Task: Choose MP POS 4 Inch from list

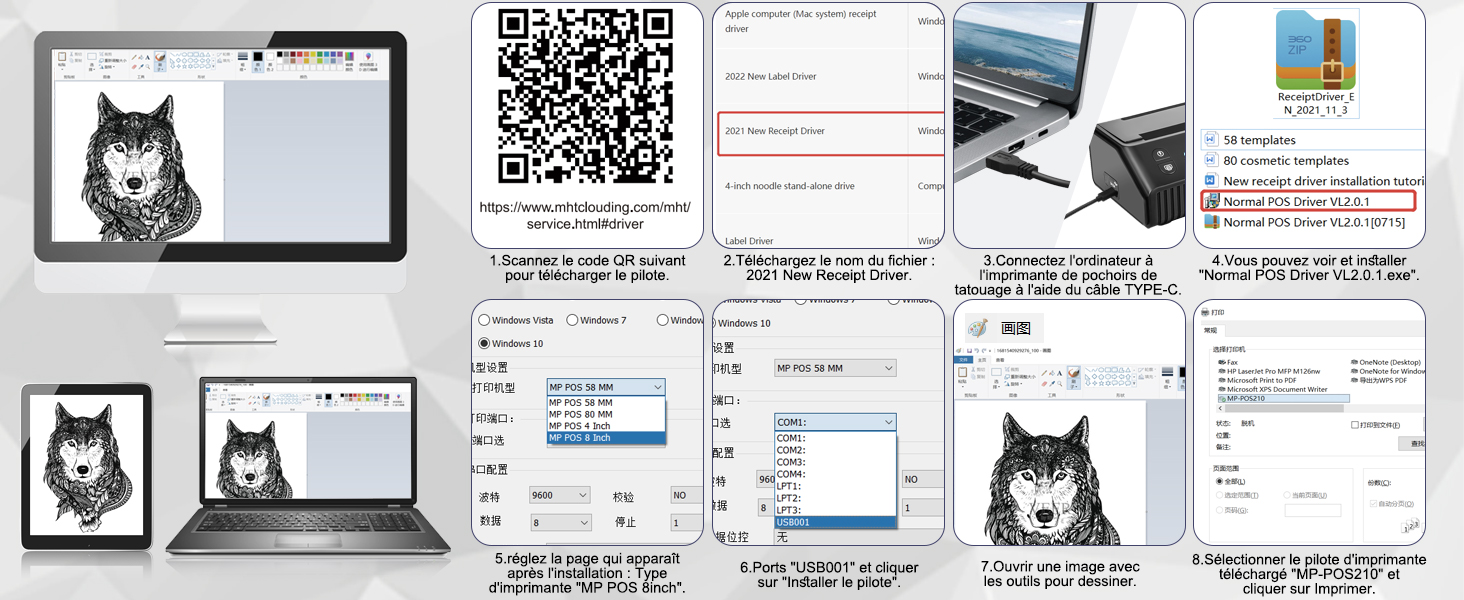Action: tap(606, 426)
